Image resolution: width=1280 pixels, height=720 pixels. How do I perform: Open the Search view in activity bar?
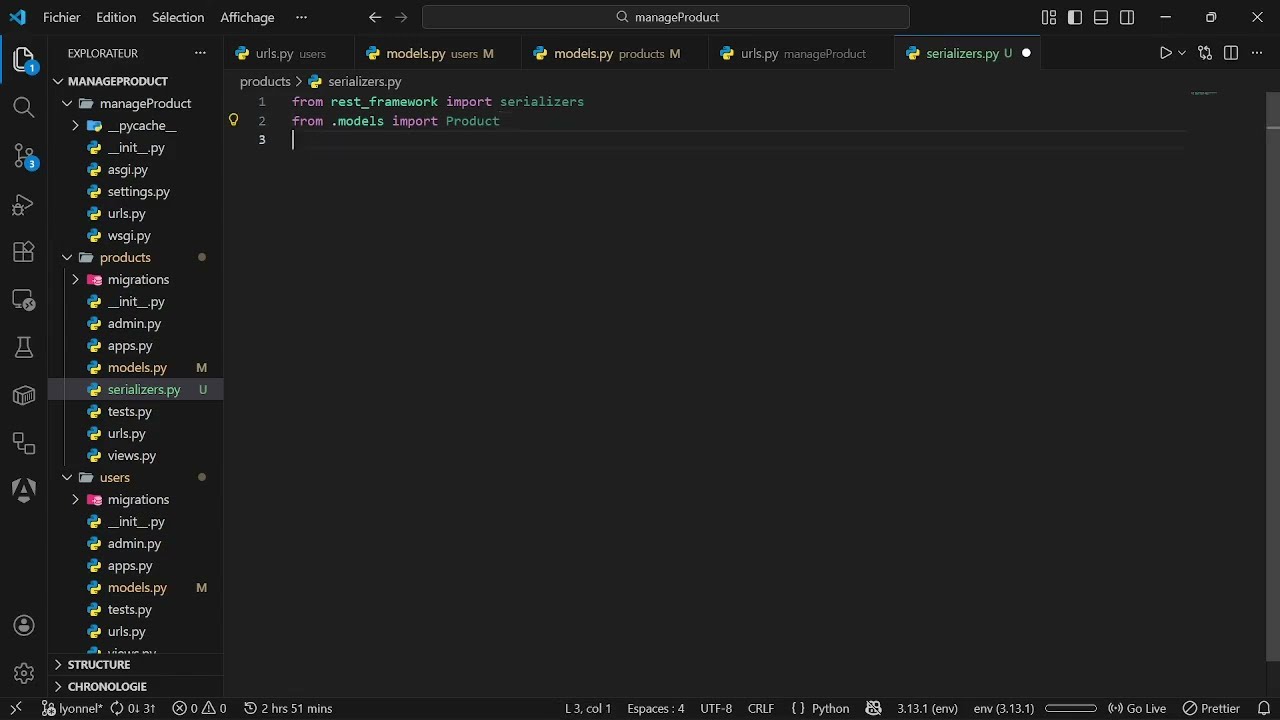click(x=24, y=107)
